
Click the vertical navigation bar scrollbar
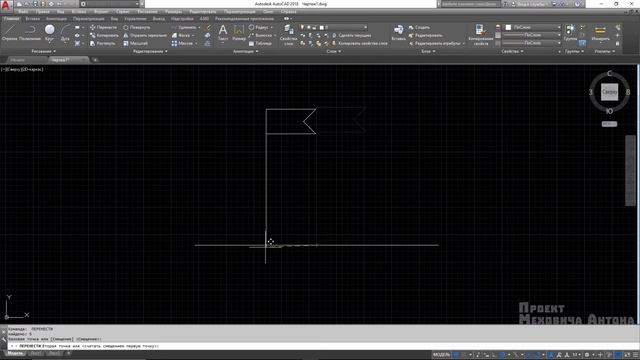631,171
